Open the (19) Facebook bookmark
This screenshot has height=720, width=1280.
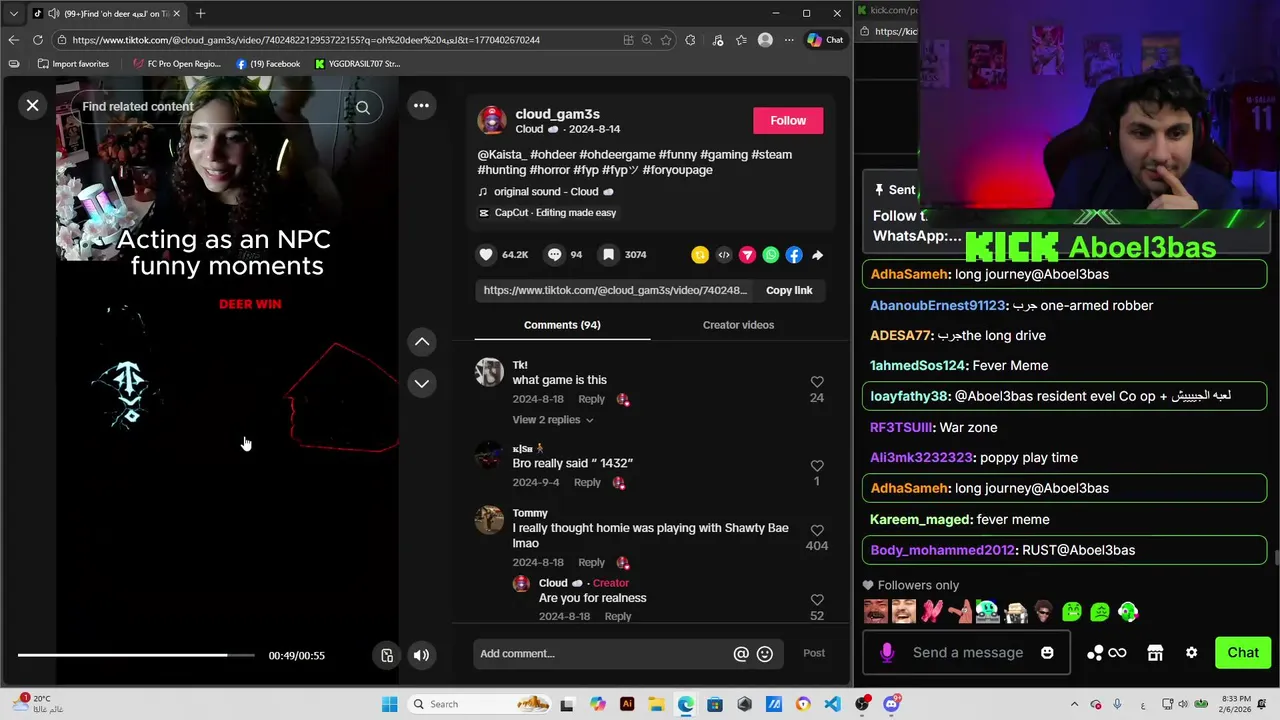coord(268,64)
